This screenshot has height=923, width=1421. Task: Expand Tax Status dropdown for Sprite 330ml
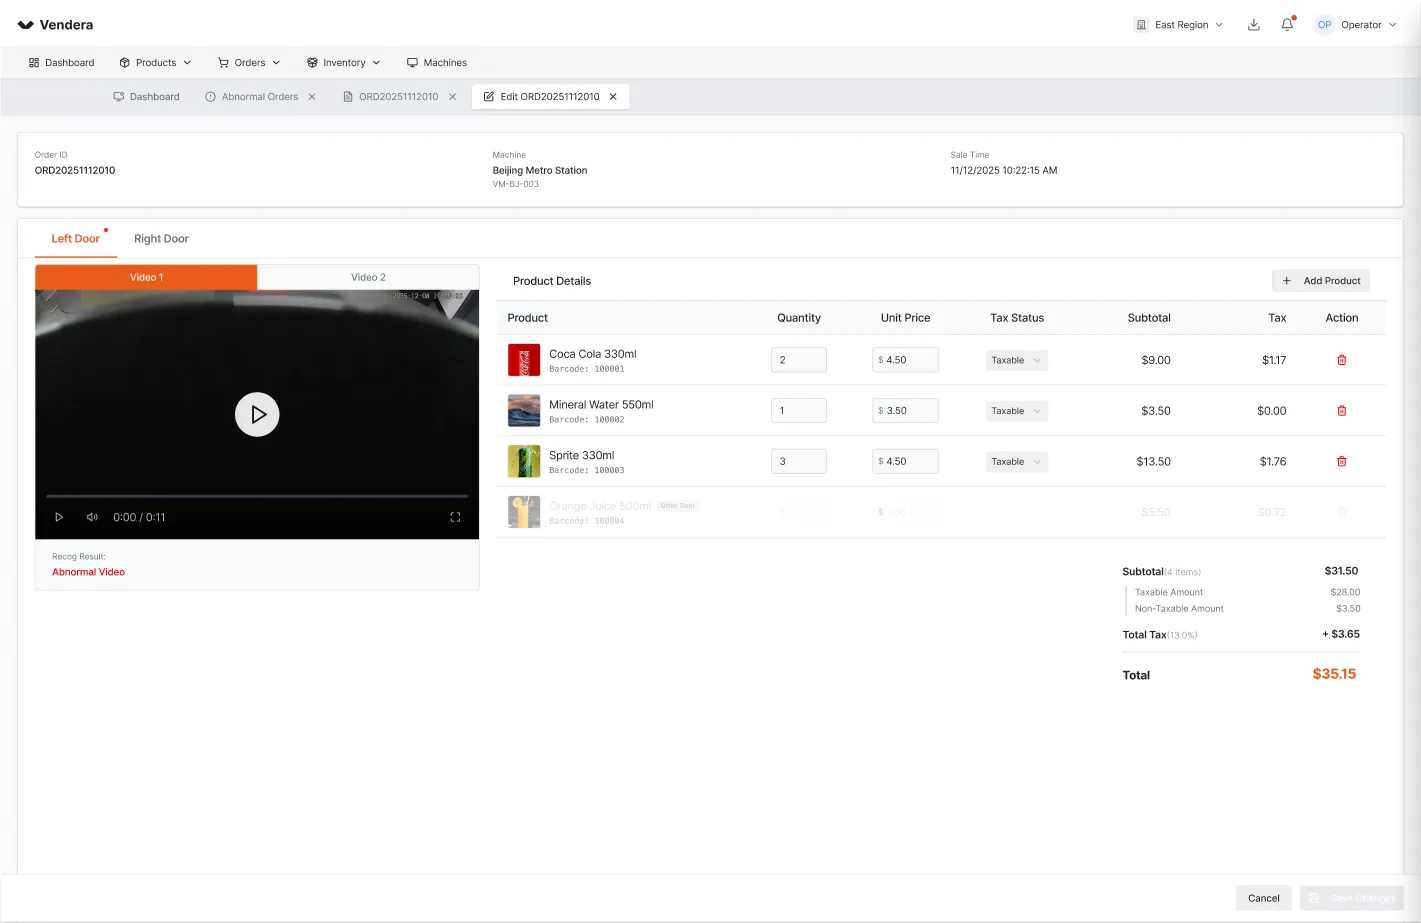point(1016,461)
